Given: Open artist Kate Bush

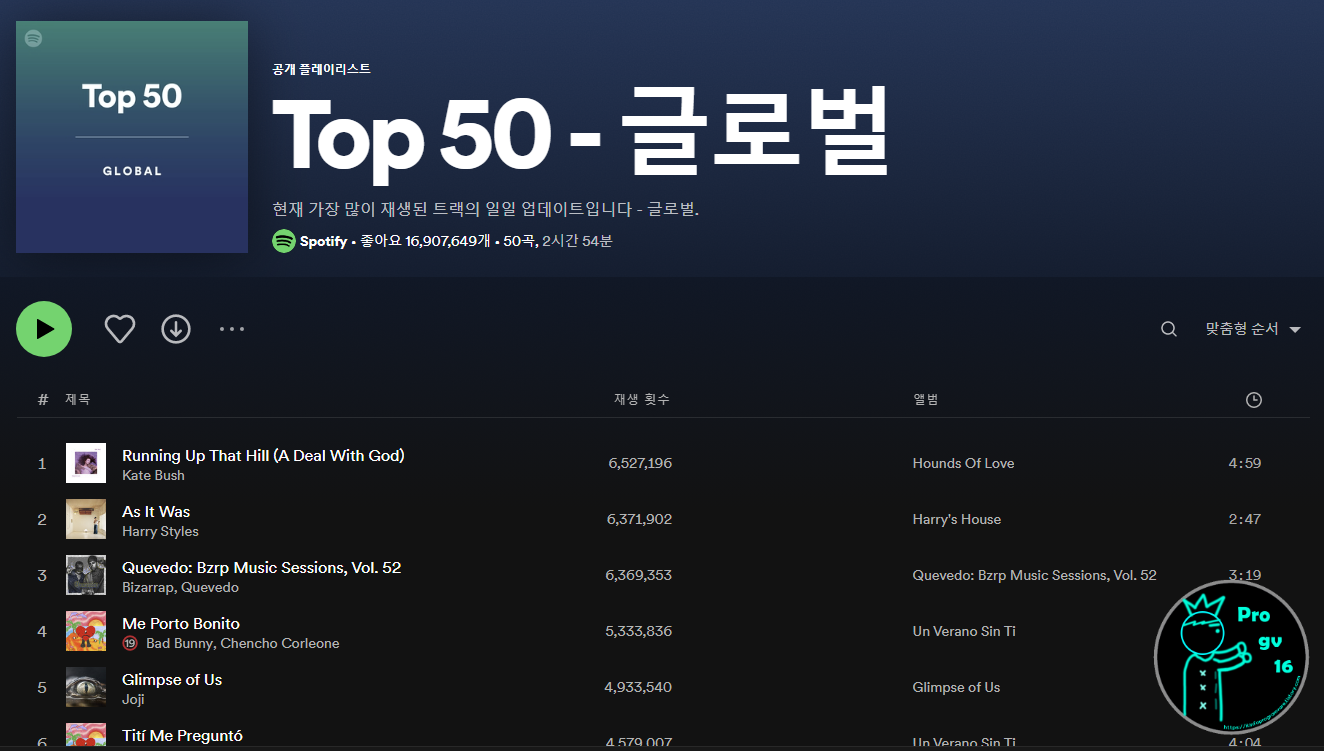Looking at the screenshot, I should coord(153,476).
